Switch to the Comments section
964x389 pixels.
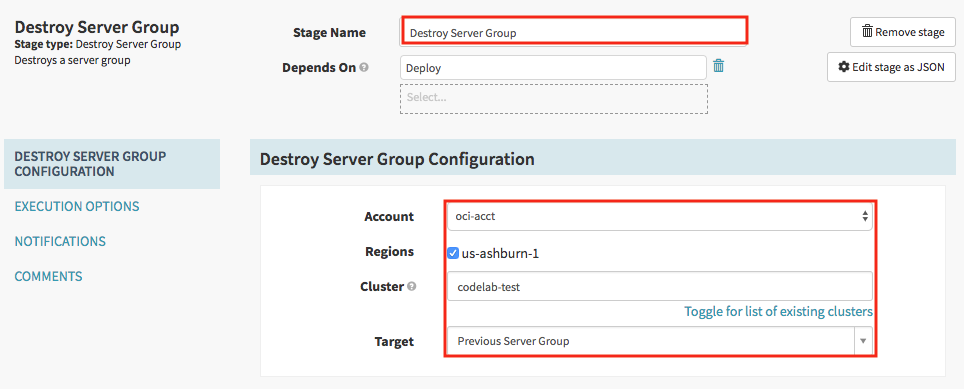click(49, 277)
